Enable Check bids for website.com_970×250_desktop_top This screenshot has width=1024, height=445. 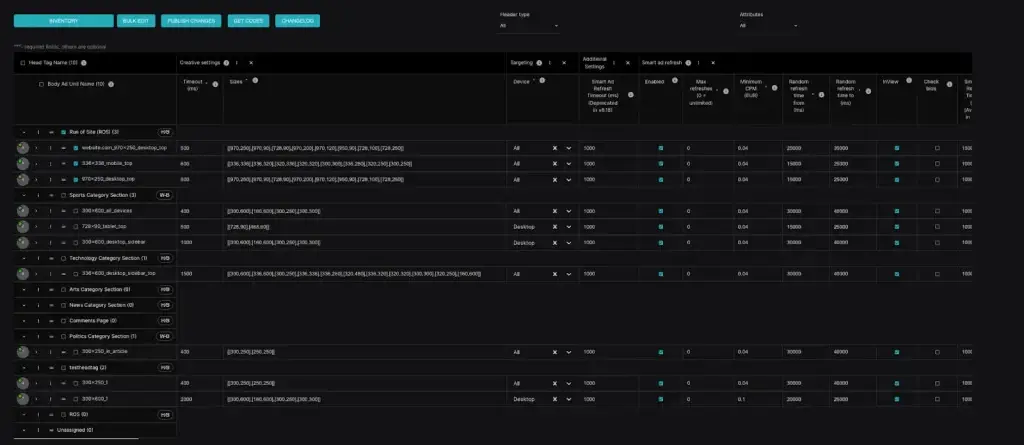tap(937, 148)
